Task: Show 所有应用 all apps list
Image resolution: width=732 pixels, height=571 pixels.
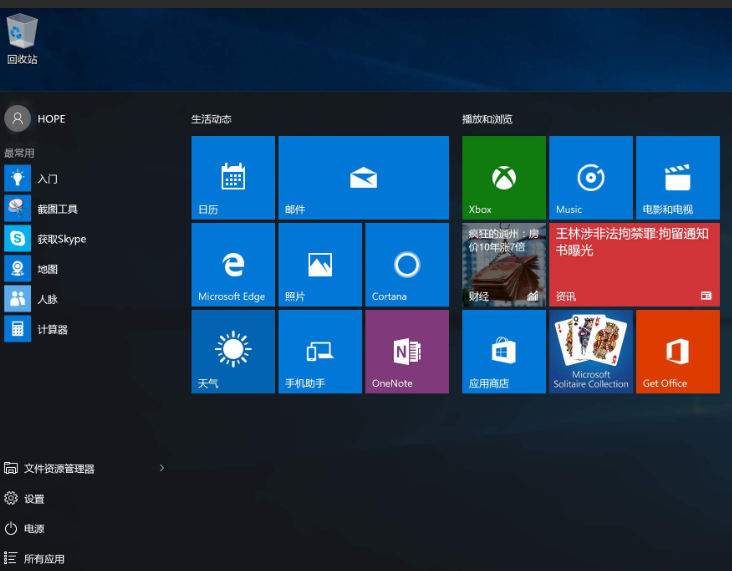Action: 44,558
